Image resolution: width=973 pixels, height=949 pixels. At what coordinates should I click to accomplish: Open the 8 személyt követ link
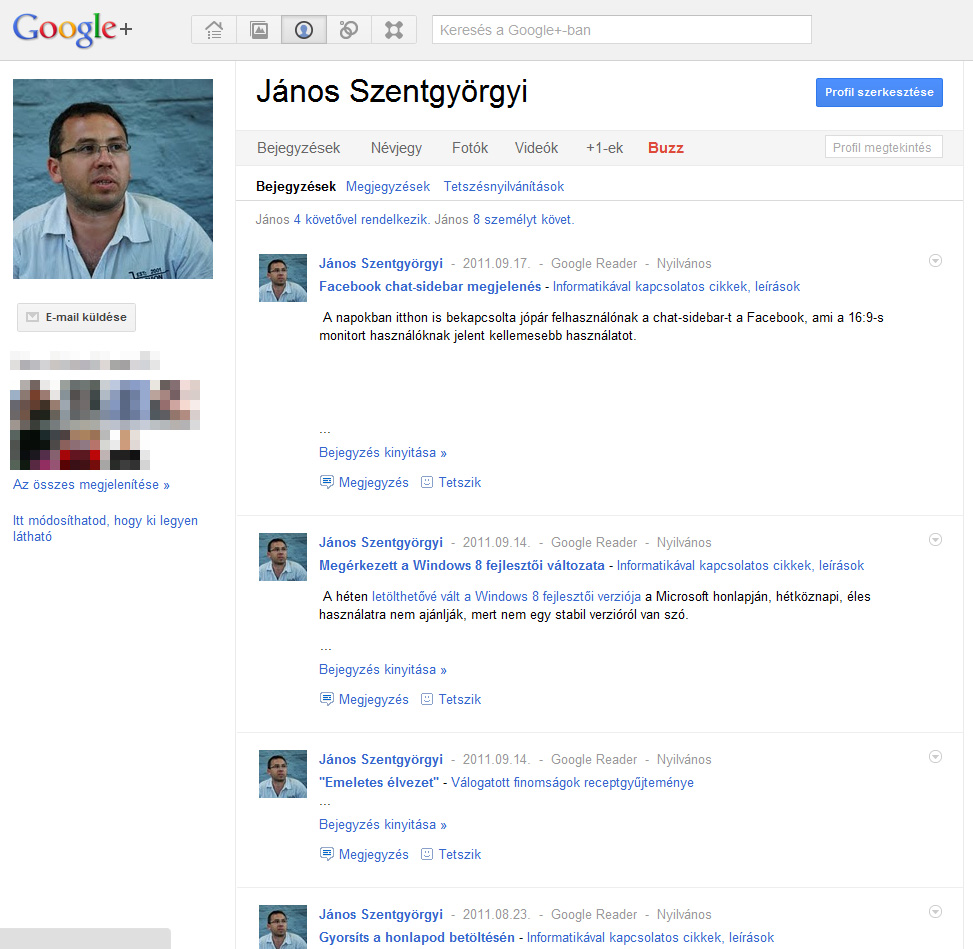pos(522,220)
